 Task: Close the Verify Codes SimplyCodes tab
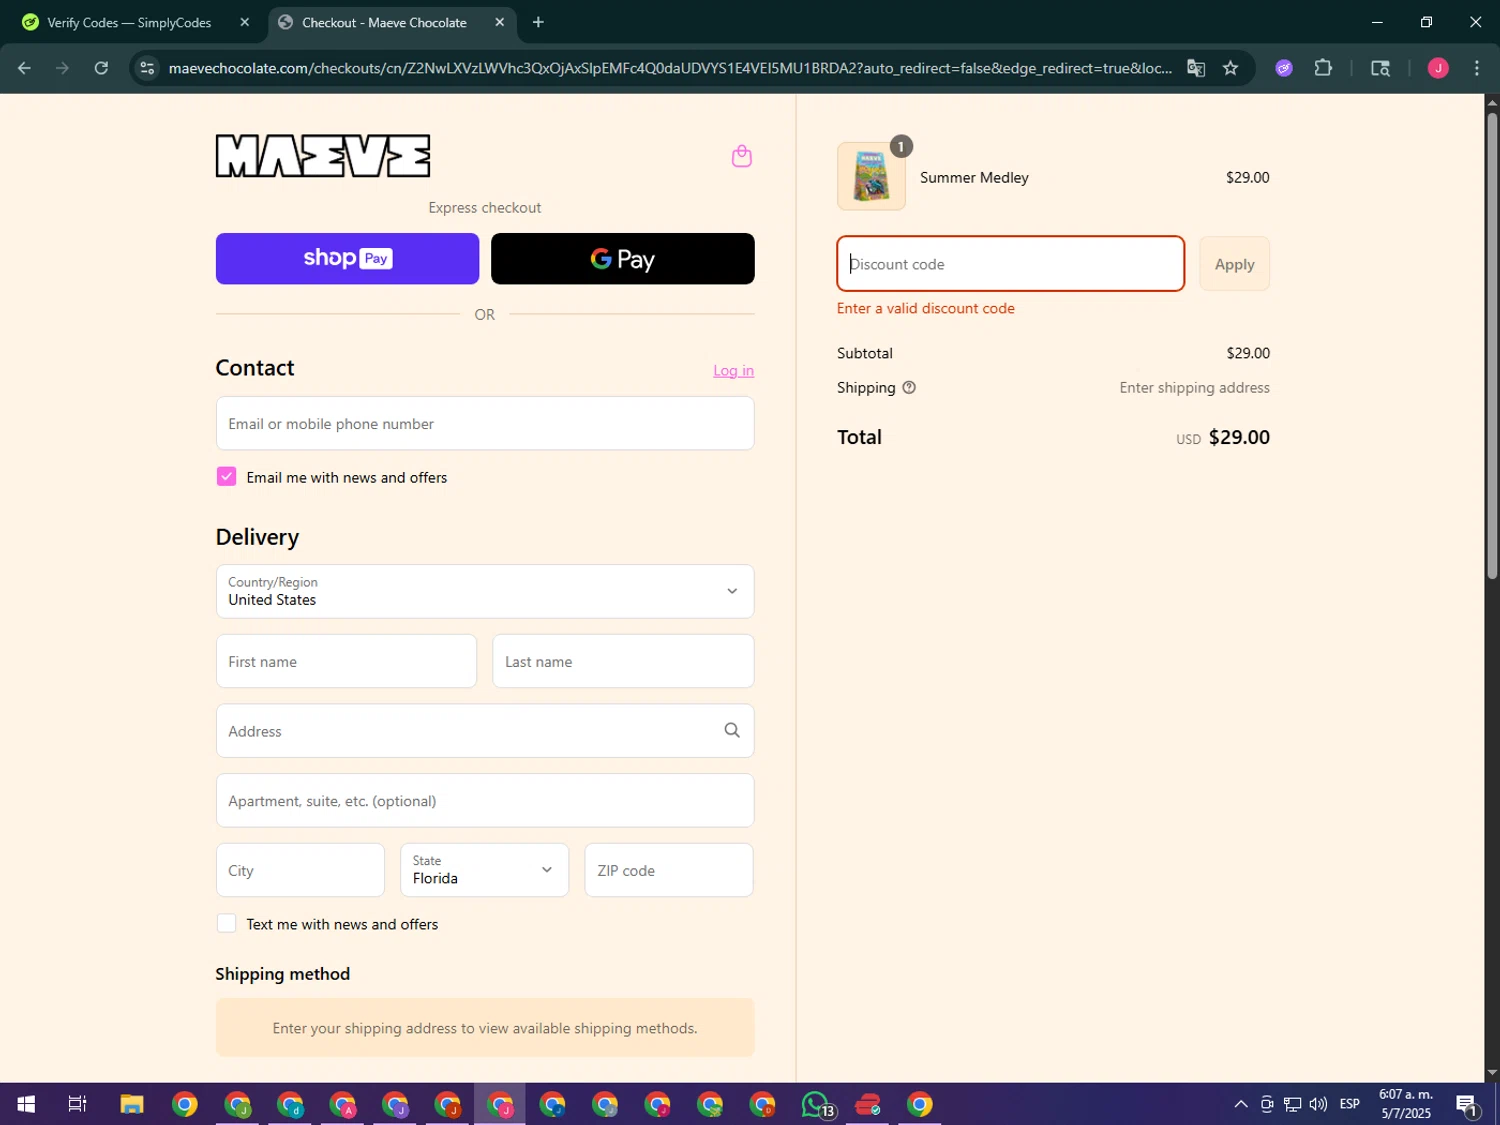[x=244, y=22]
